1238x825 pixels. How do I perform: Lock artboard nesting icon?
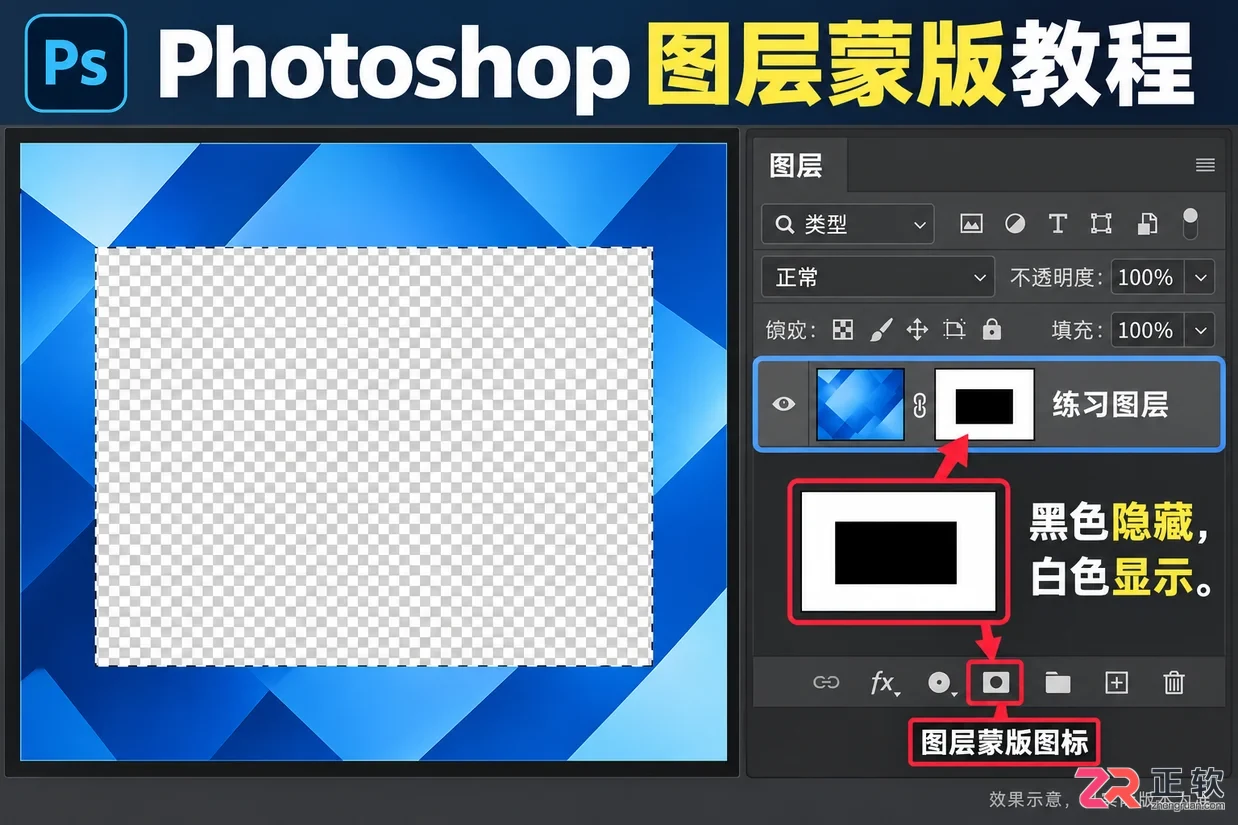click(954, 330)
